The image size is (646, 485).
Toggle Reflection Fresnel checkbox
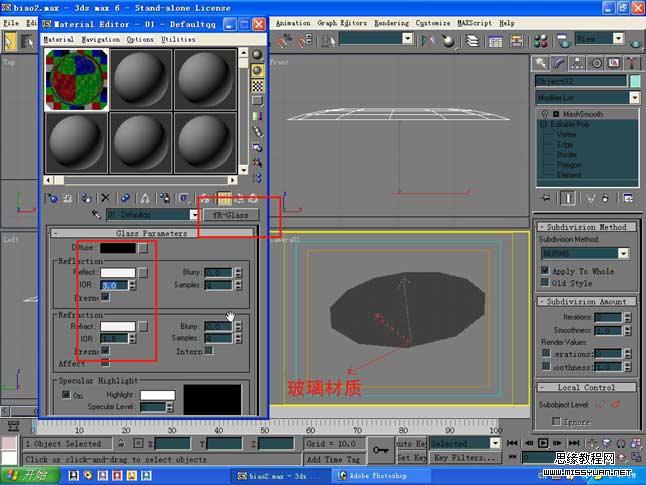pos(105,297)
